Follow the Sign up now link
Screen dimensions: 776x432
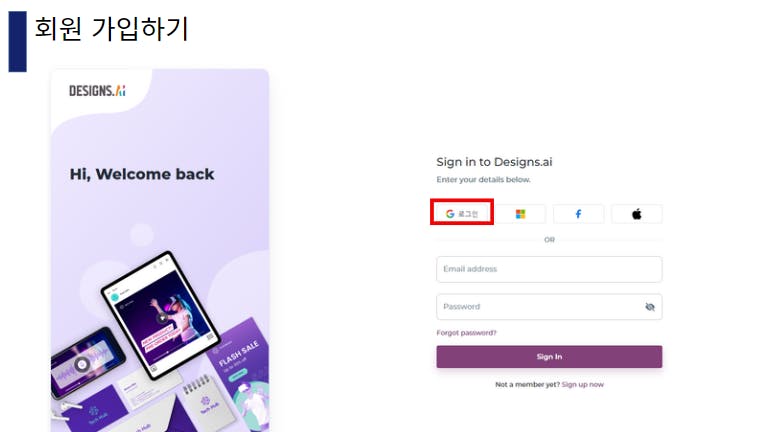pyautogui.click(x=582, y=384)
